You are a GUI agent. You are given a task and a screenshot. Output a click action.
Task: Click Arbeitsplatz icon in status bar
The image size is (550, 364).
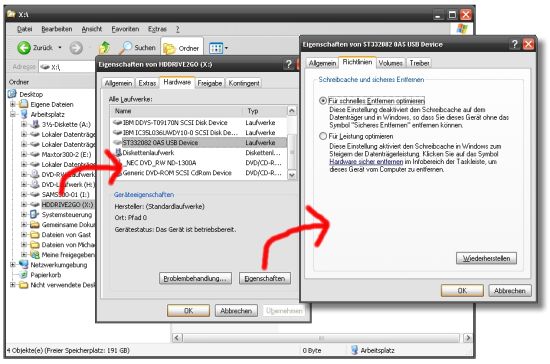355,350
